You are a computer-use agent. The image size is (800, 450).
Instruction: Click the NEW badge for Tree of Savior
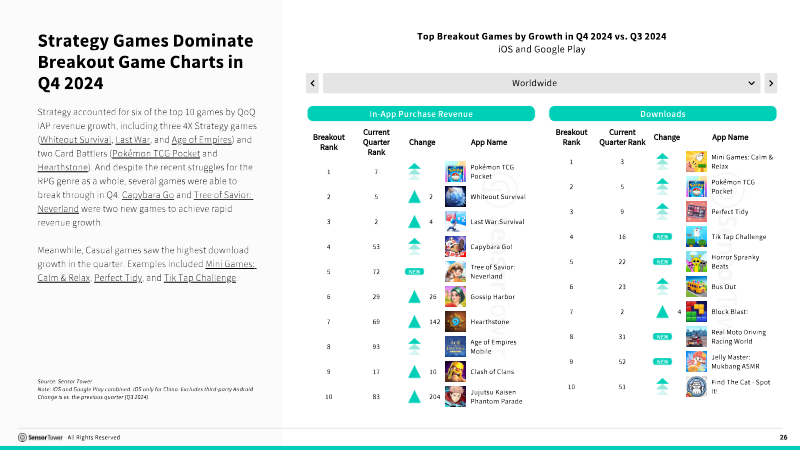coord(414,271)
